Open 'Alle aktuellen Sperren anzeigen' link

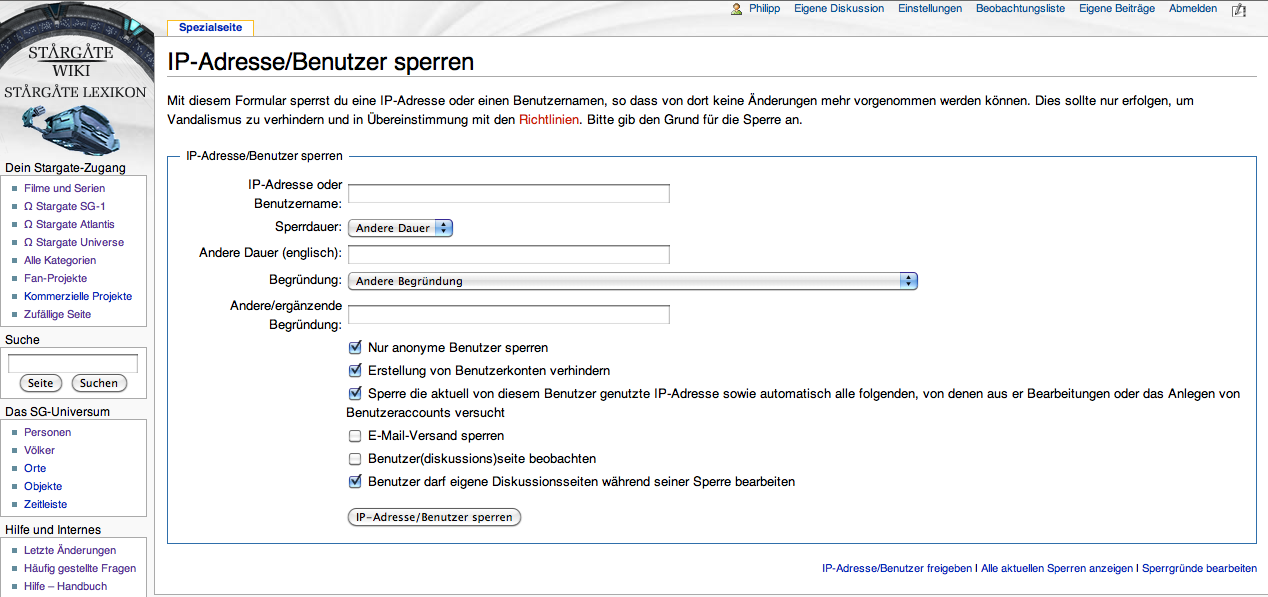coord(1057,568)
